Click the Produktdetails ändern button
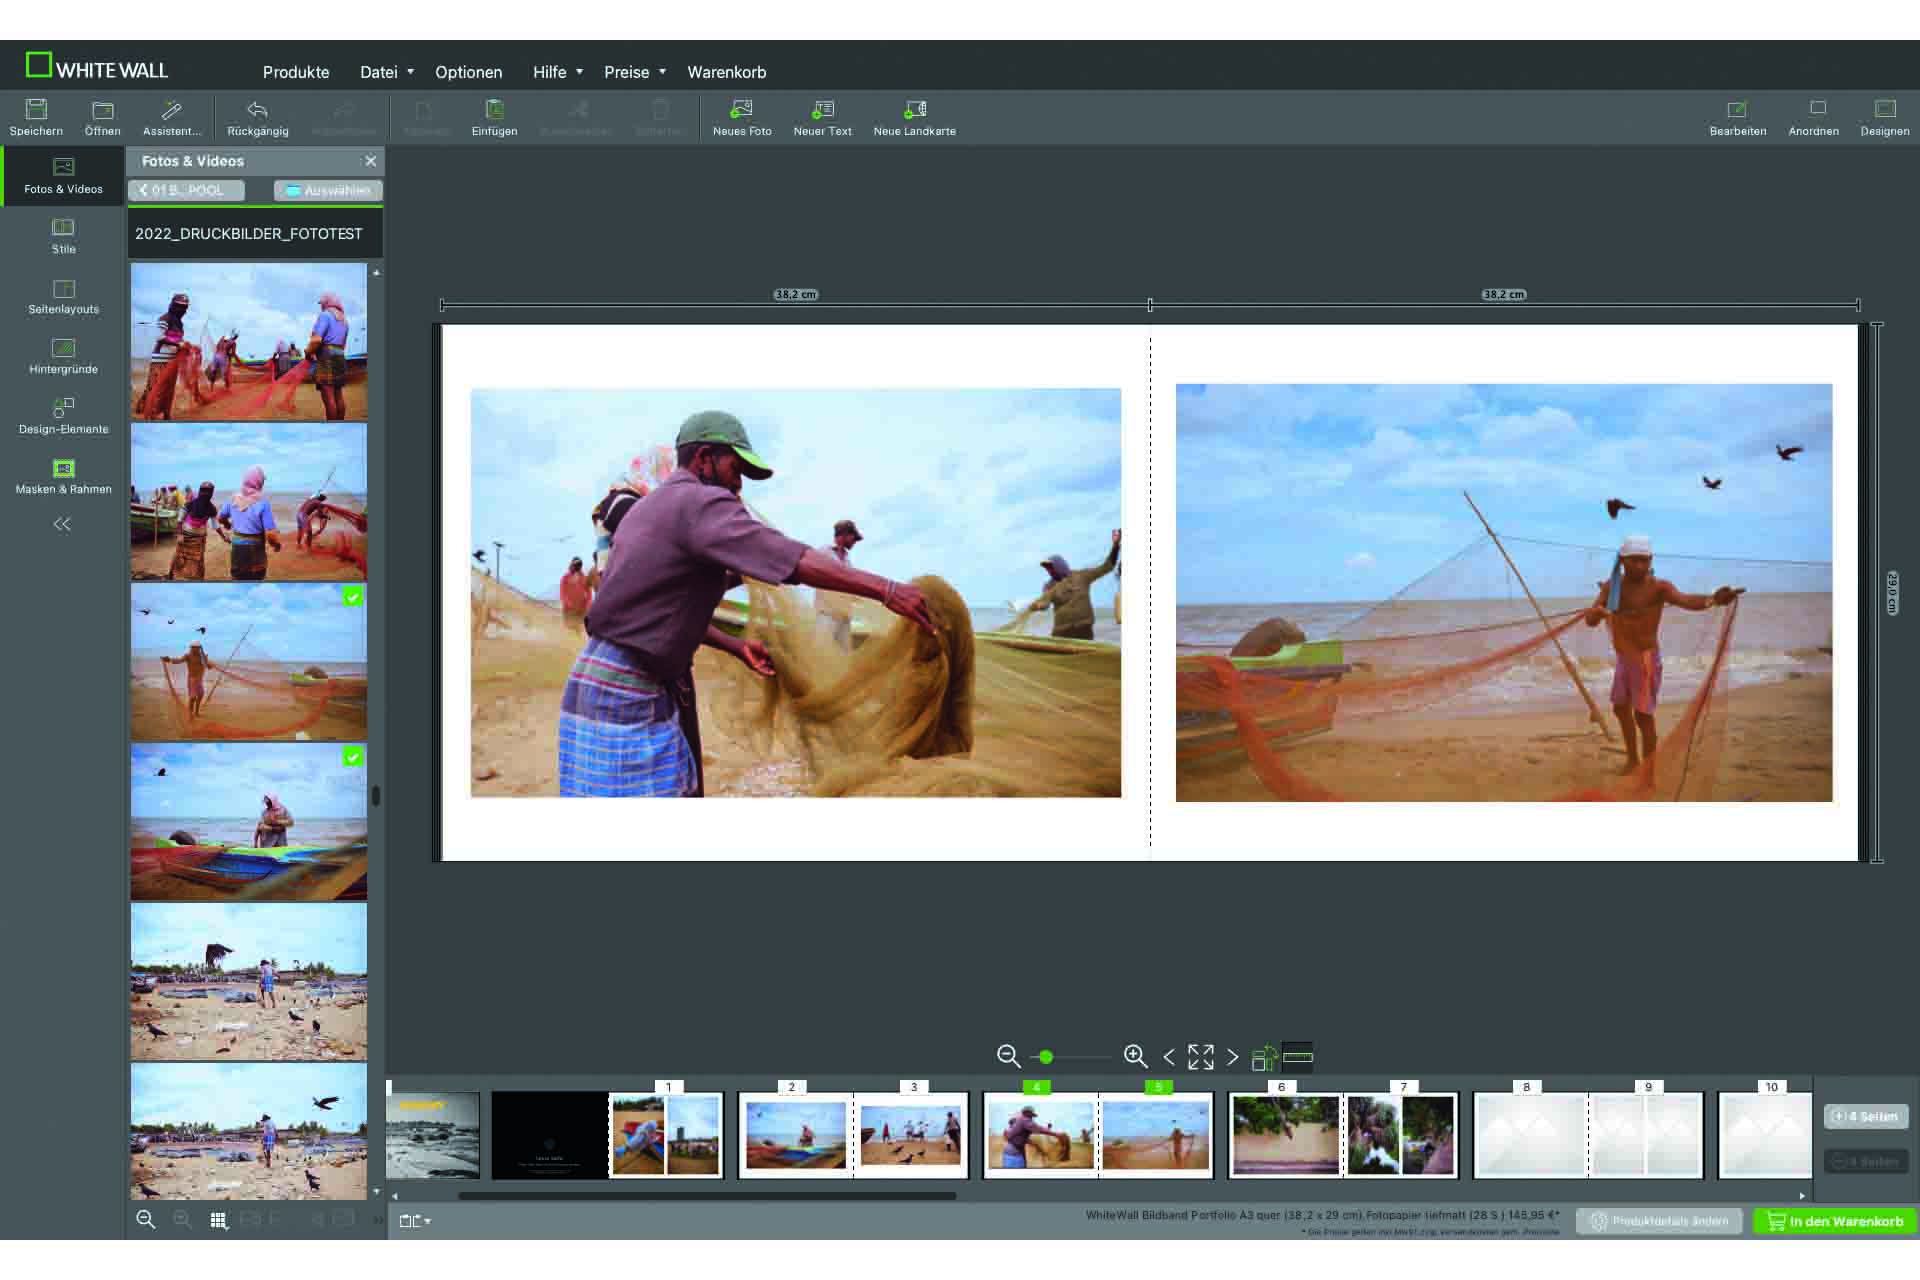The height and width of the screenshot is (1280, 1920). (x=1660, y=1221)
